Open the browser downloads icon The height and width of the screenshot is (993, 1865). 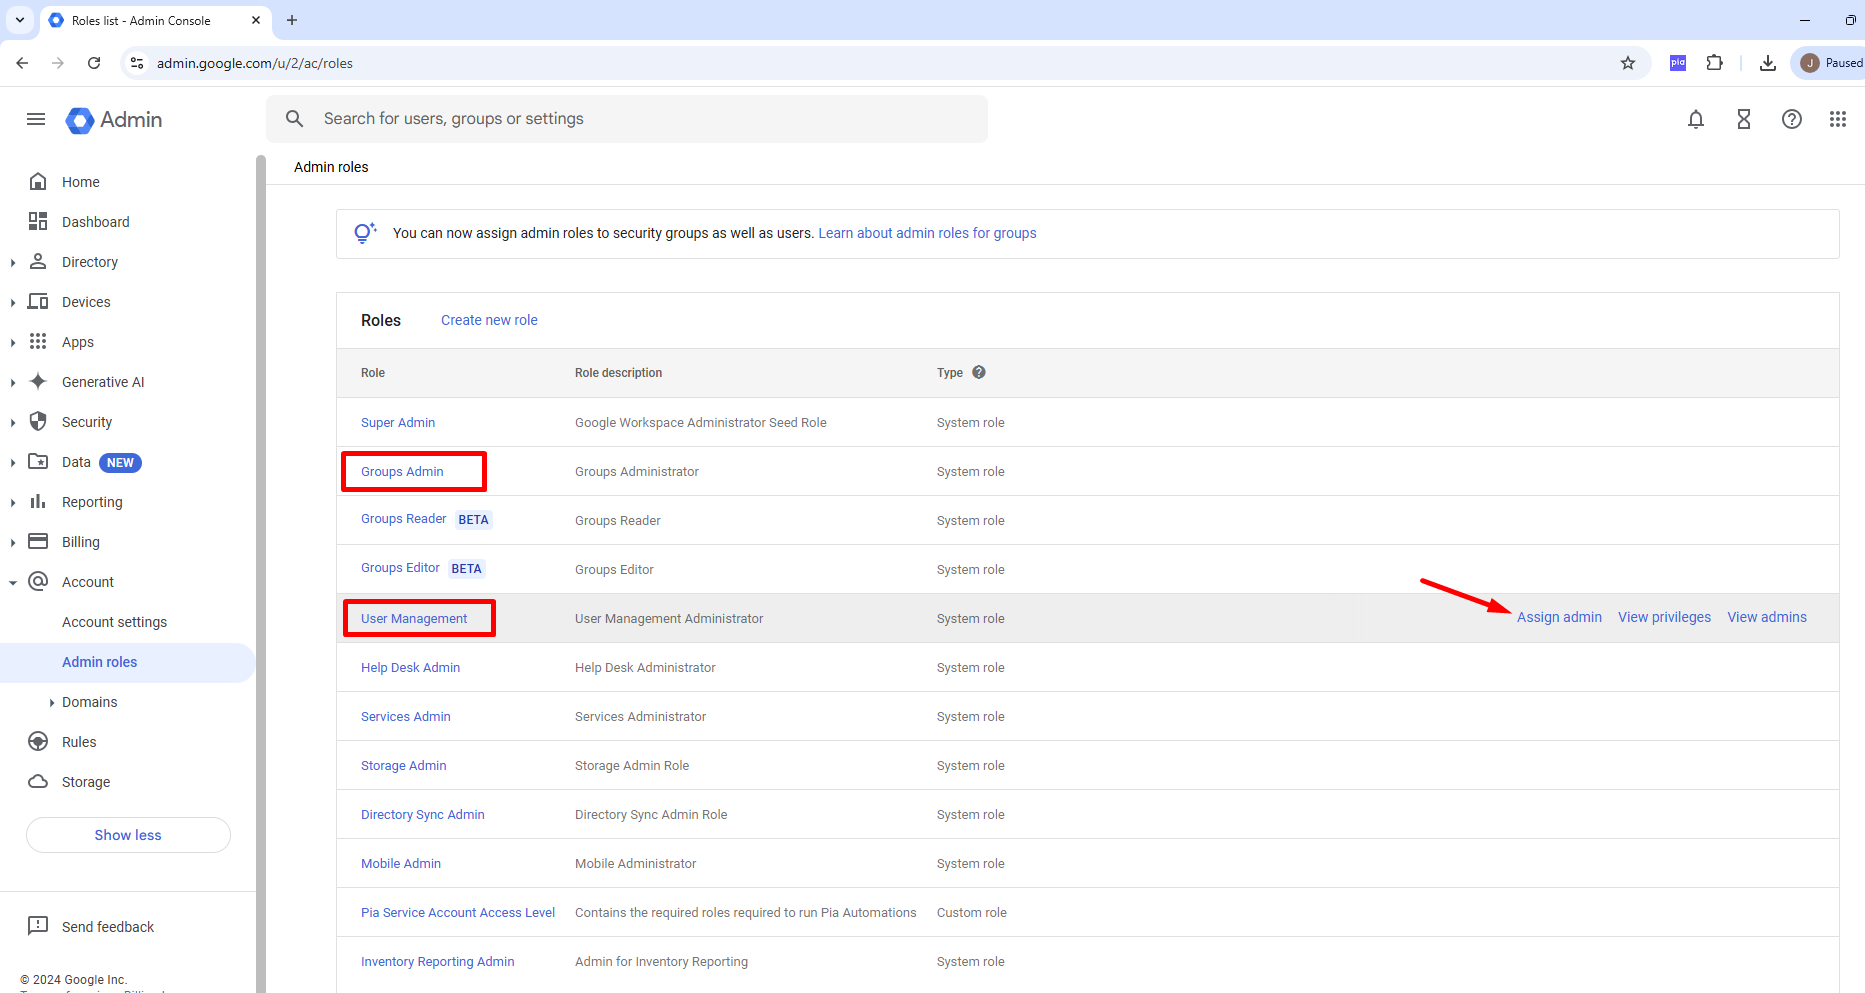coord(1768,63)
